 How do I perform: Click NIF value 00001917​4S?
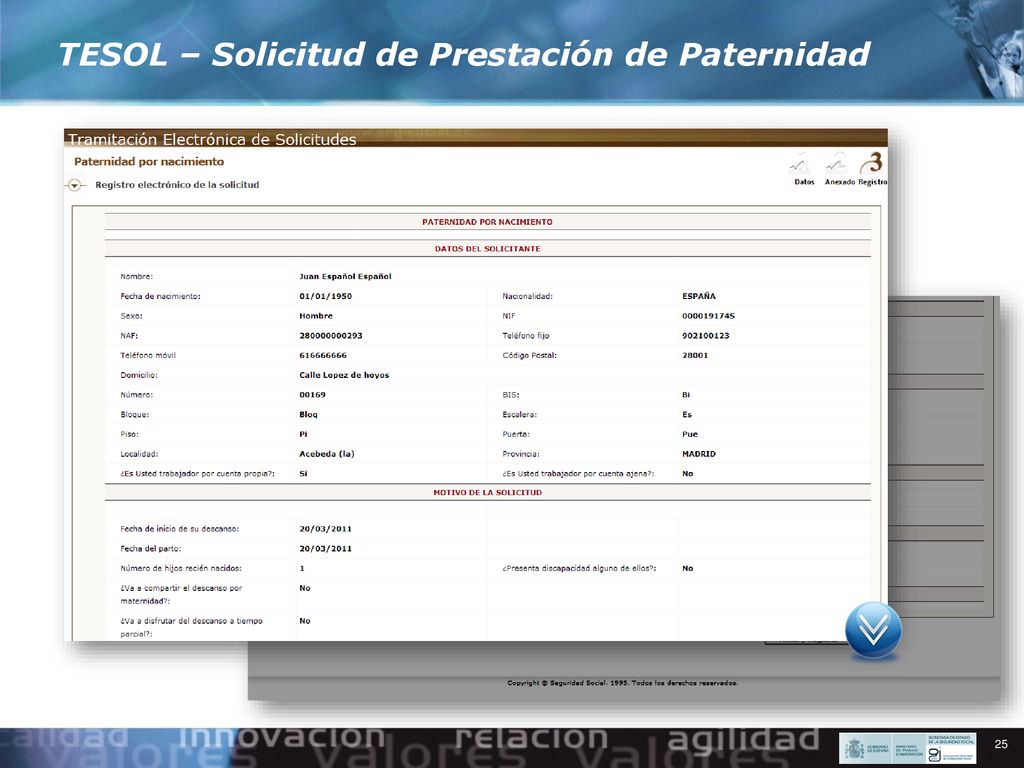coord(709,315)
